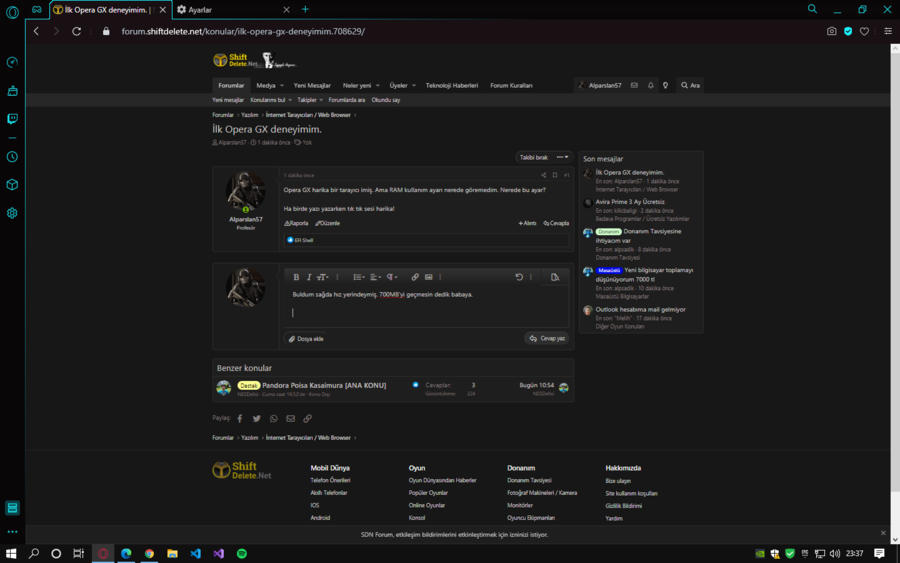This screenshot has width=900, height=563.
Task: Click Cevapla link on first post
Action: coord(556,223)
